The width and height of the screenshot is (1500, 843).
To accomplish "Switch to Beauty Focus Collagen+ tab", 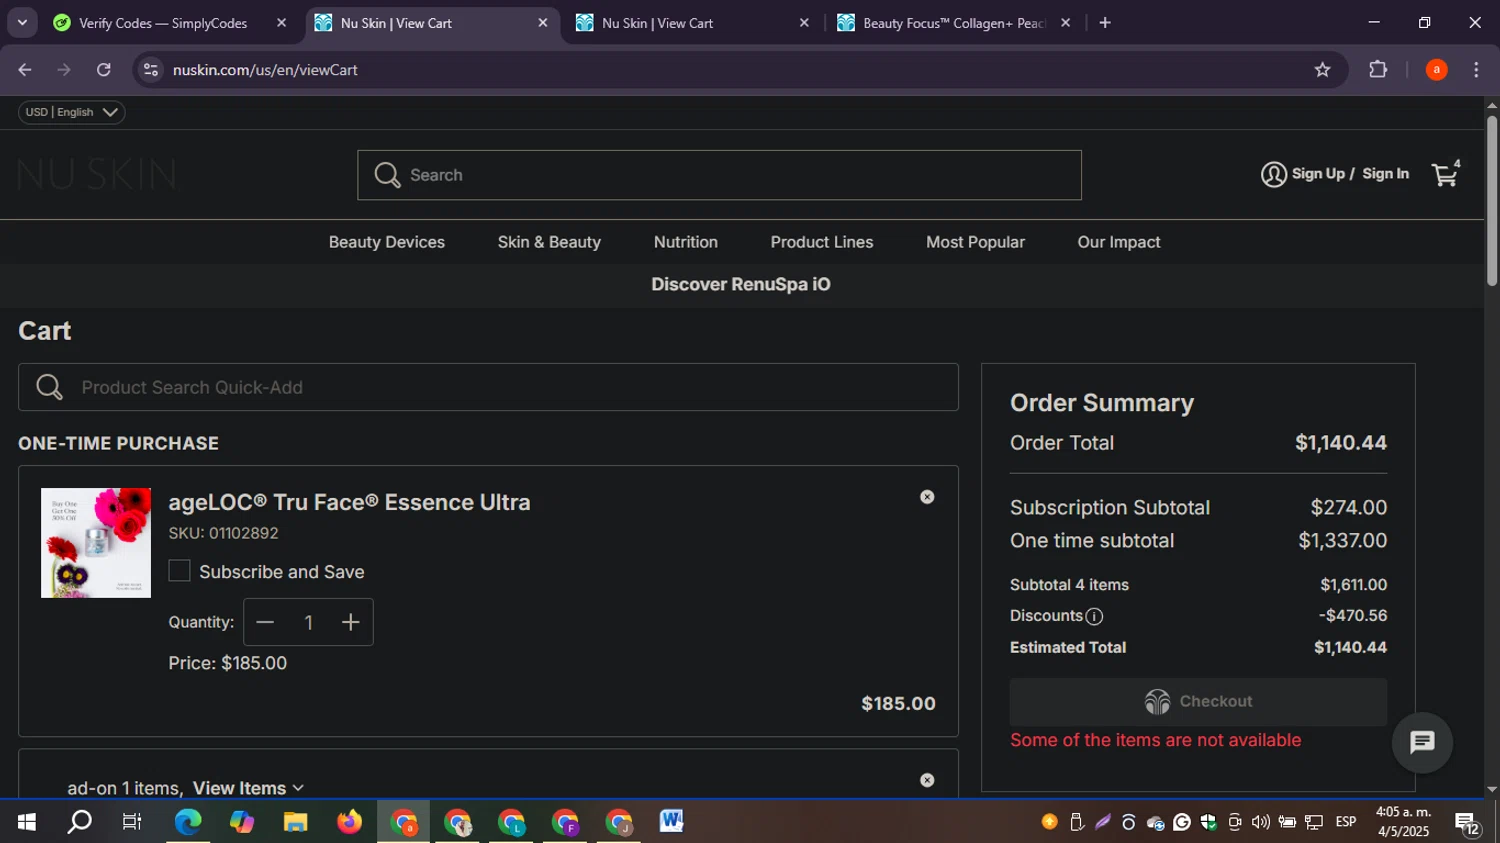I will (x=955, y=23).
